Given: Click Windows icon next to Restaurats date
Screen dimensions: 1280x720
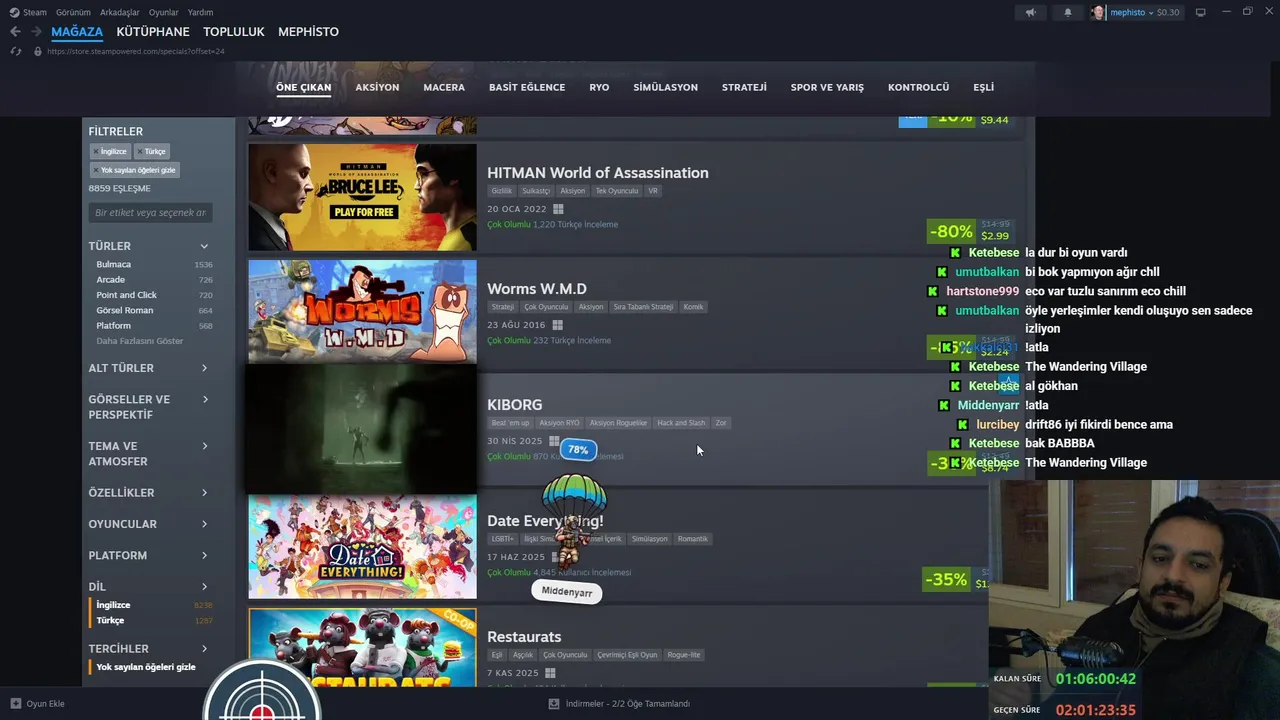Looking at the screenshot, I should [549, 673].
